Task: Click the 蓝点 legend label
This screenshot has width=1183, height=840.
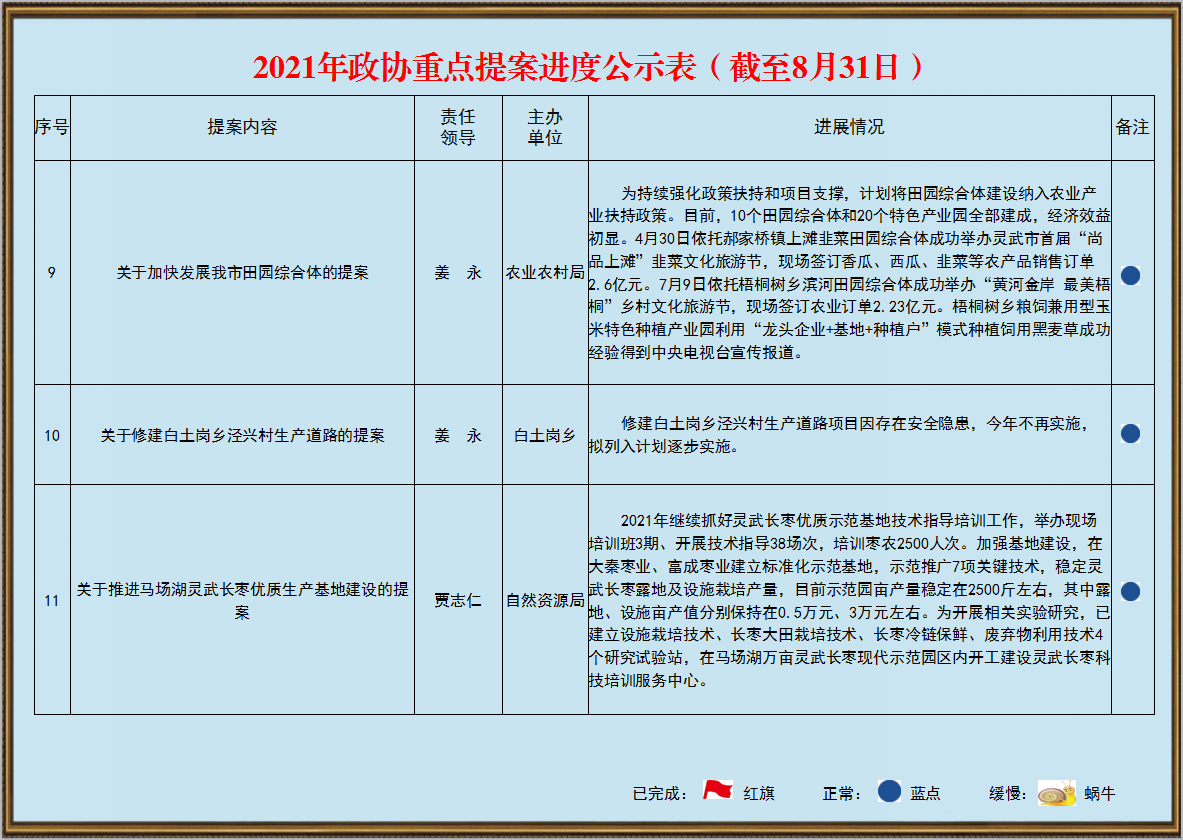Action: 926,794
